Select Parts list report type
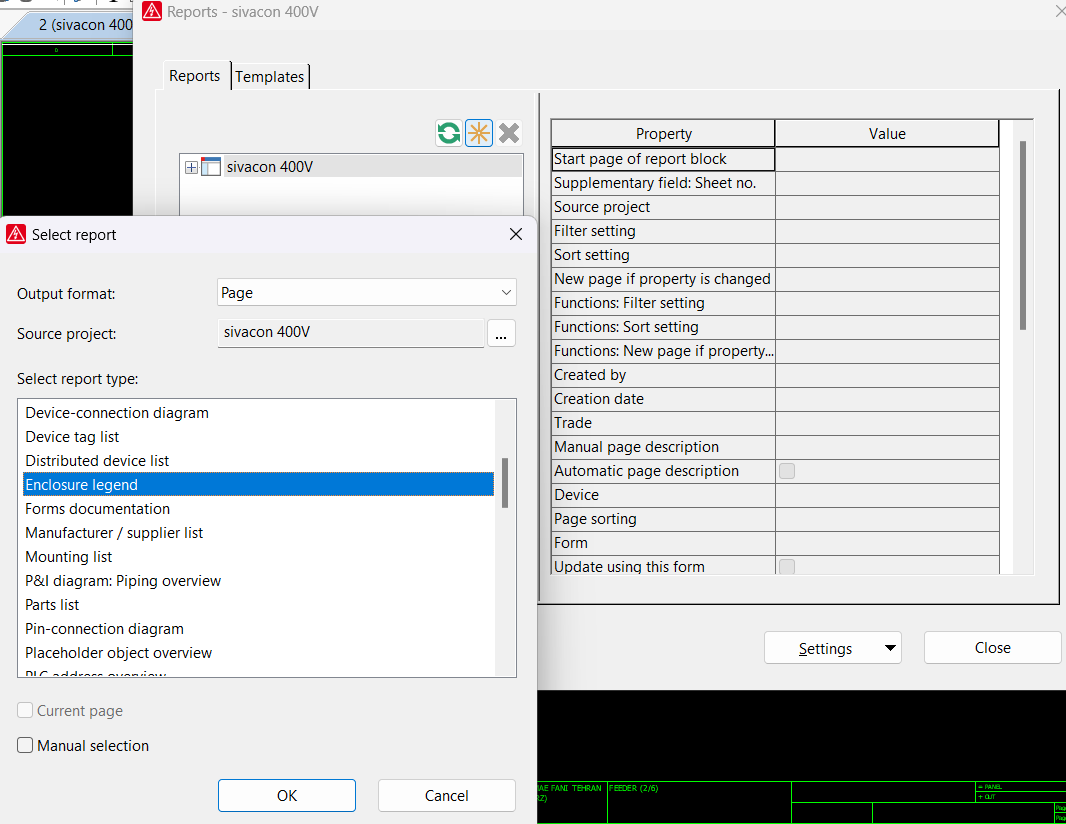The image size is (1066, 824). [x=258, y=604]
